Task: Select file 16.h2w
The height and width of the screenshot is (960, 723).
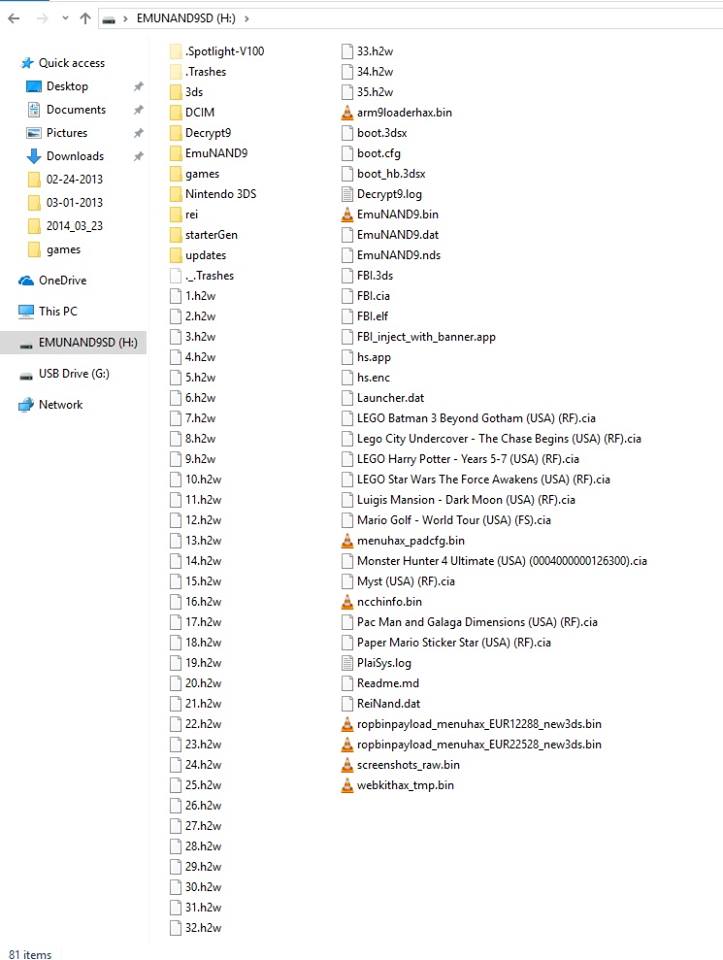Action: [203, 601]
